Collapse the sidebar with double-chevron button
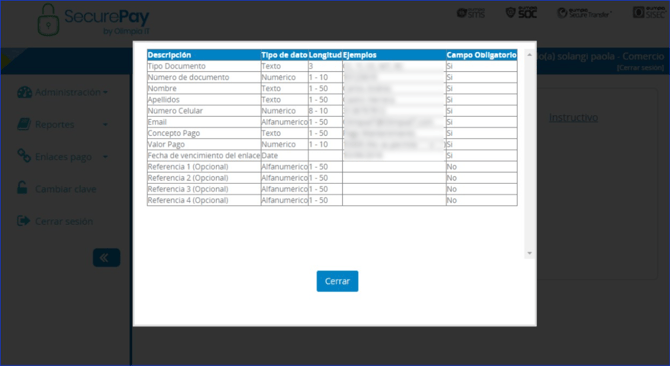This screenshot has width=670, height=366. pyautogui.click(x=106, y=258)
